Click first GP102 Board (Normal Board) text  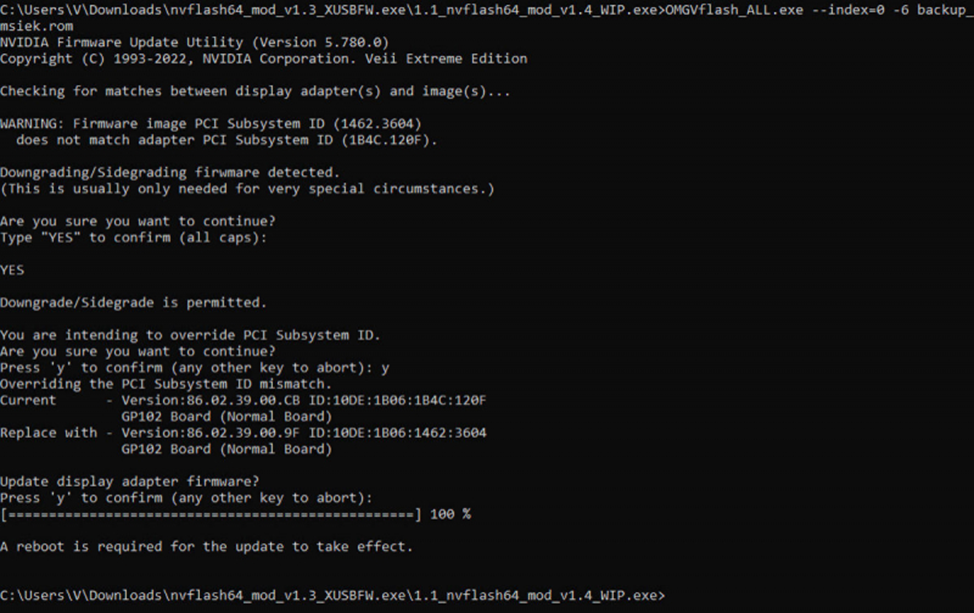pyautogui.click(x=227, y=417)
